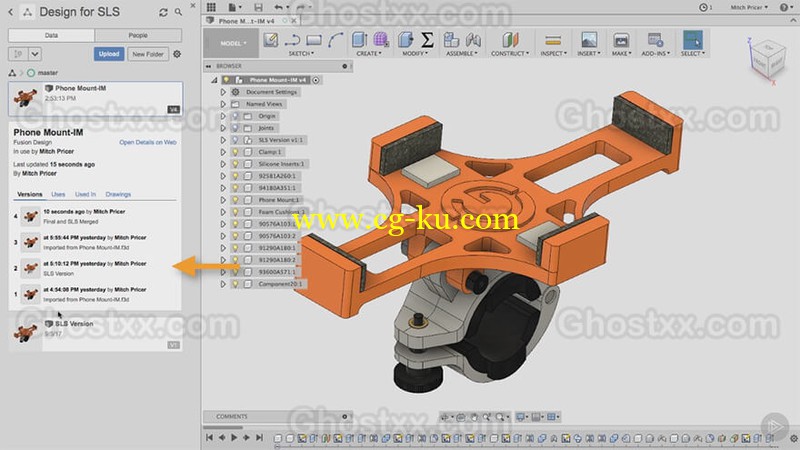Image resolution: width=800 pixels, height=450 pixels.
Task: Expand the Document Settings node
Action: pos(223,92)
